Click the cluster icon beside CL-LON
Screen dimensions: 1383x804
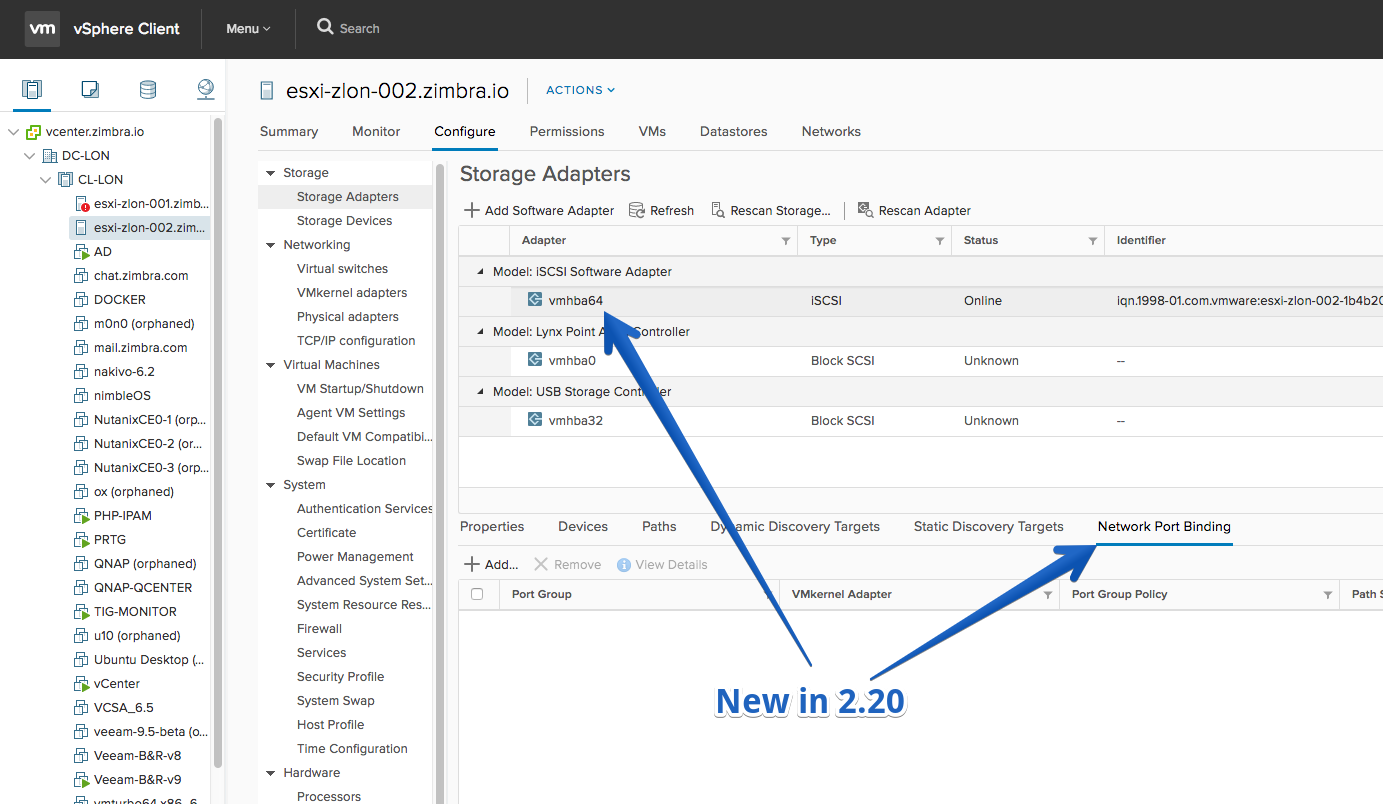(x=66, y=180)
